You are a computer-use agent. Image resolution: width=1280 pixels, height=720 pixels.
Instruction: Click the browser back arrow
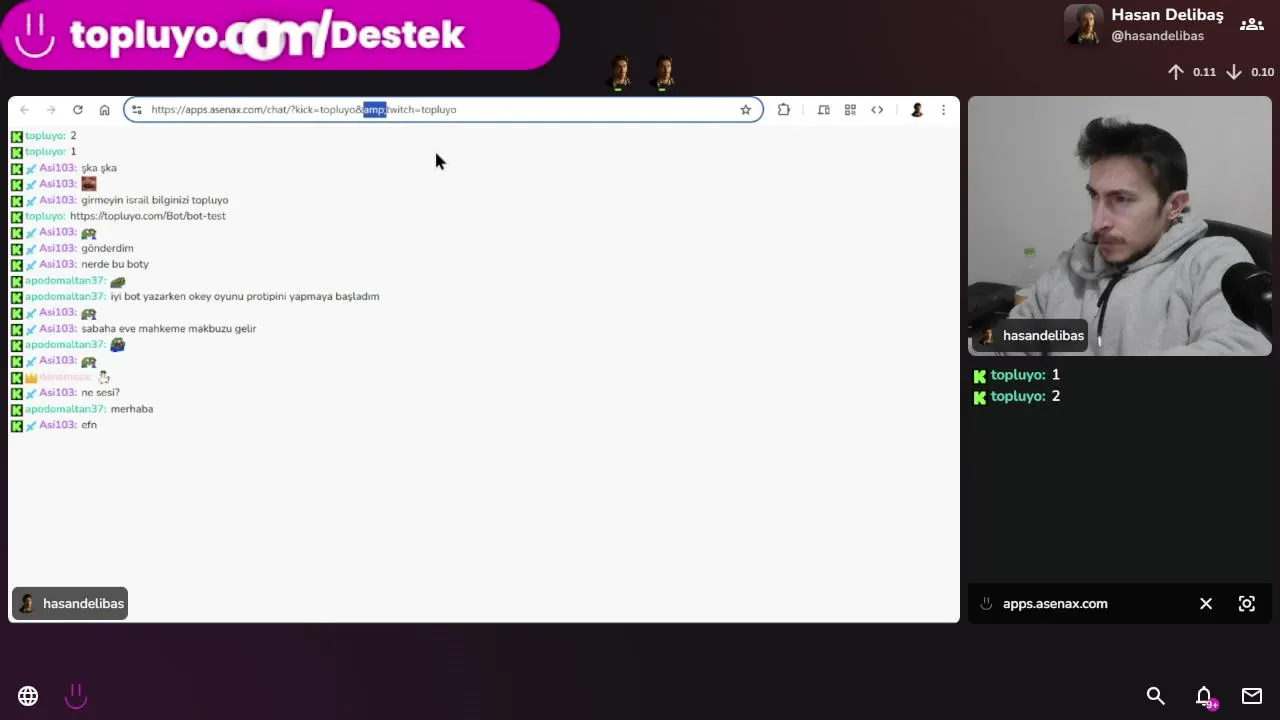click(x=24, y=110)
